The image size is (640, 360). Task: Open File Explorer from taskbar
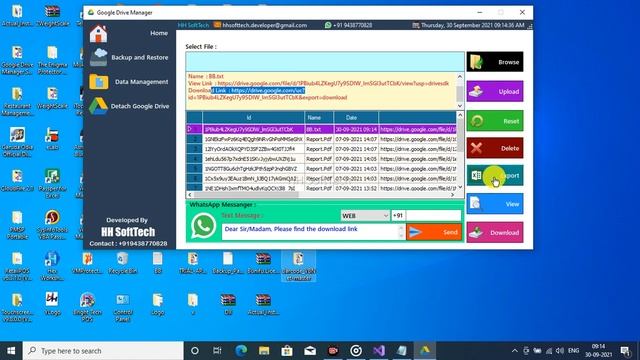point(264,351)
